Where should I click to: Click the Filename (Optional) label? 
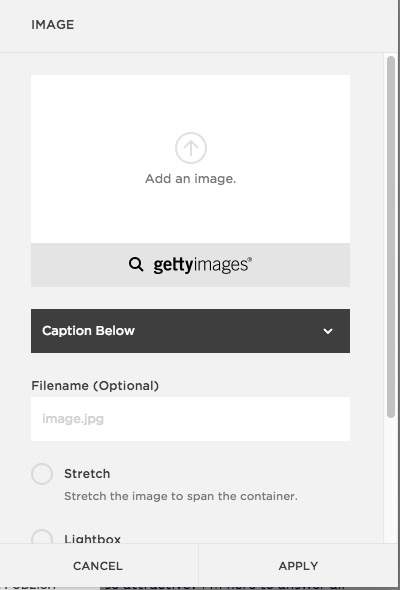click(95, 386)
